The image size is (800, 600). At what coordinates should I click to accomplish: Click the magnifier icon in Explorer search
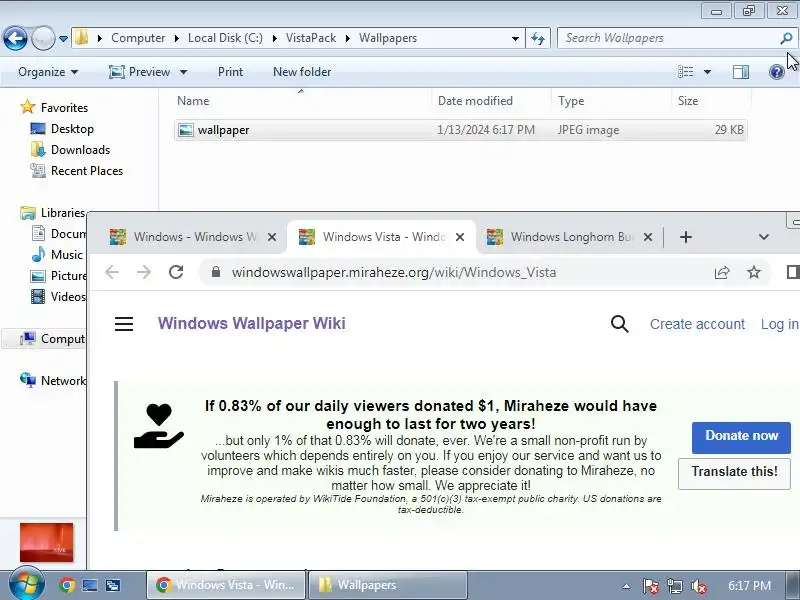786,38
